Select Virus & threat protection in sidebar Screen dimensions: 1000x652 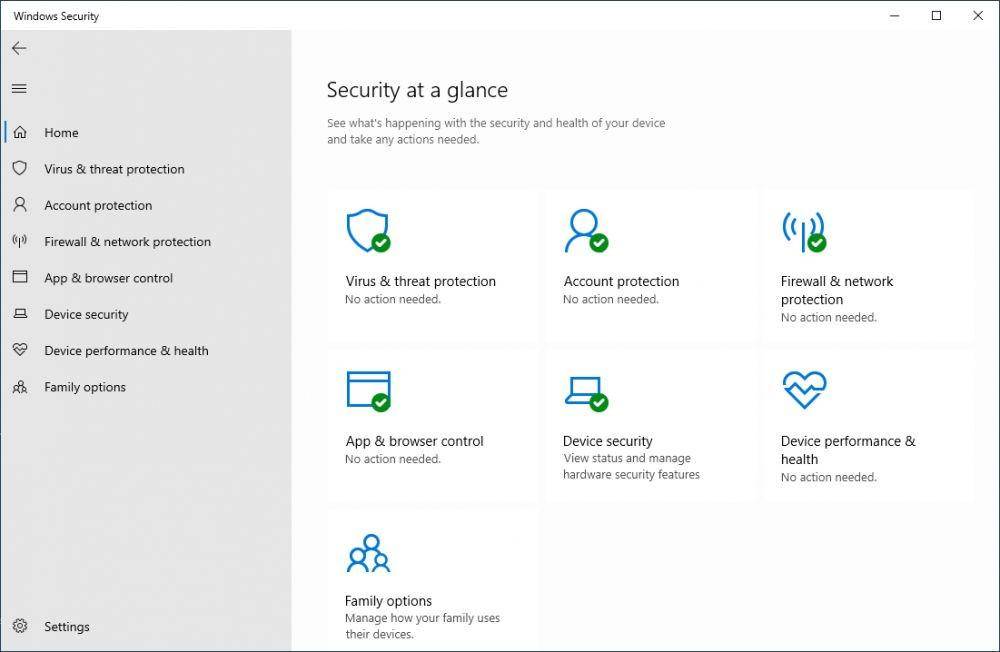point(114,169)
